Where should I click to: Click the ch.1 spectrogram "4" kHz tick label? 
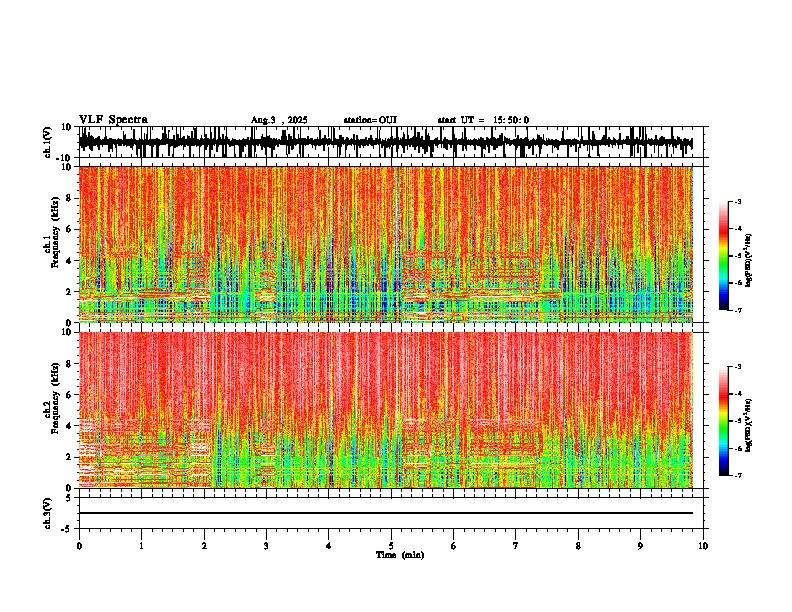(x=70, y=261)
